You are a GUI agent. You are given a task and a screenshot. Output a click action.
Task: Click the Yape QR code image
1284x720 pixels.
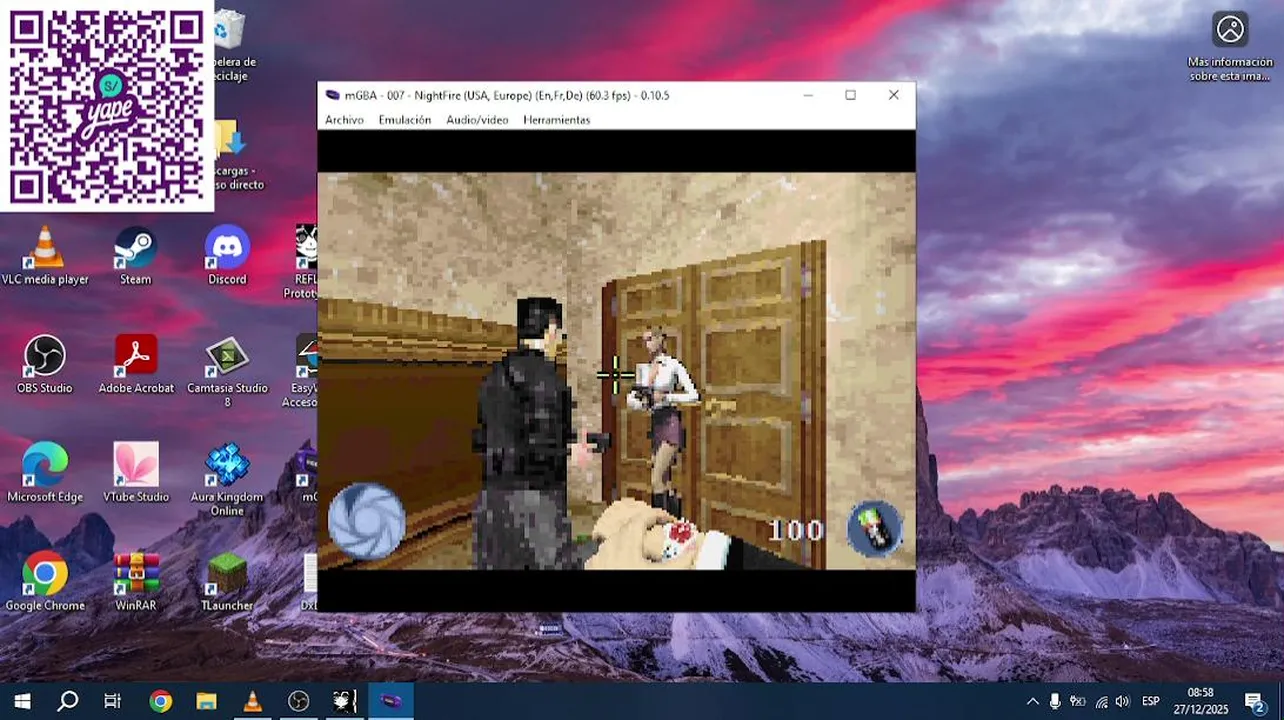tap(106, 105)
